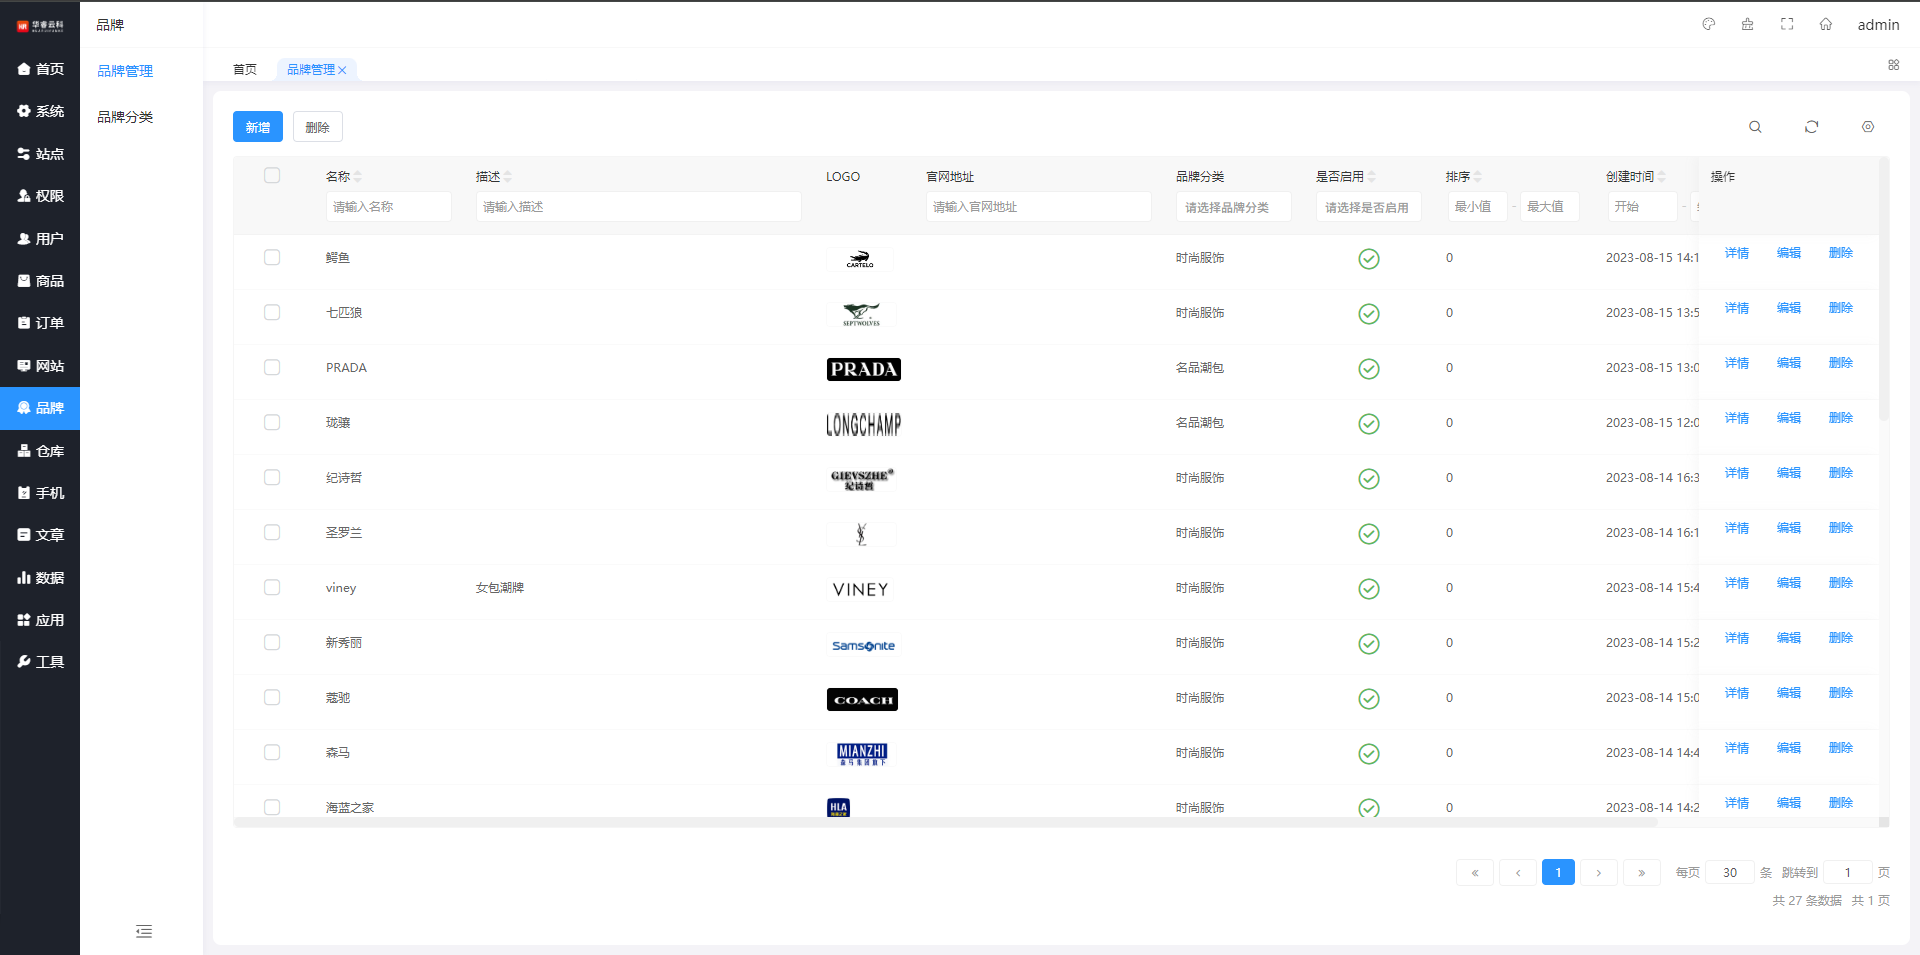The image size is (1920, 955).
Task: Open theme palette icon in header
Action: pyautogui.click(x=1709, y=24)
